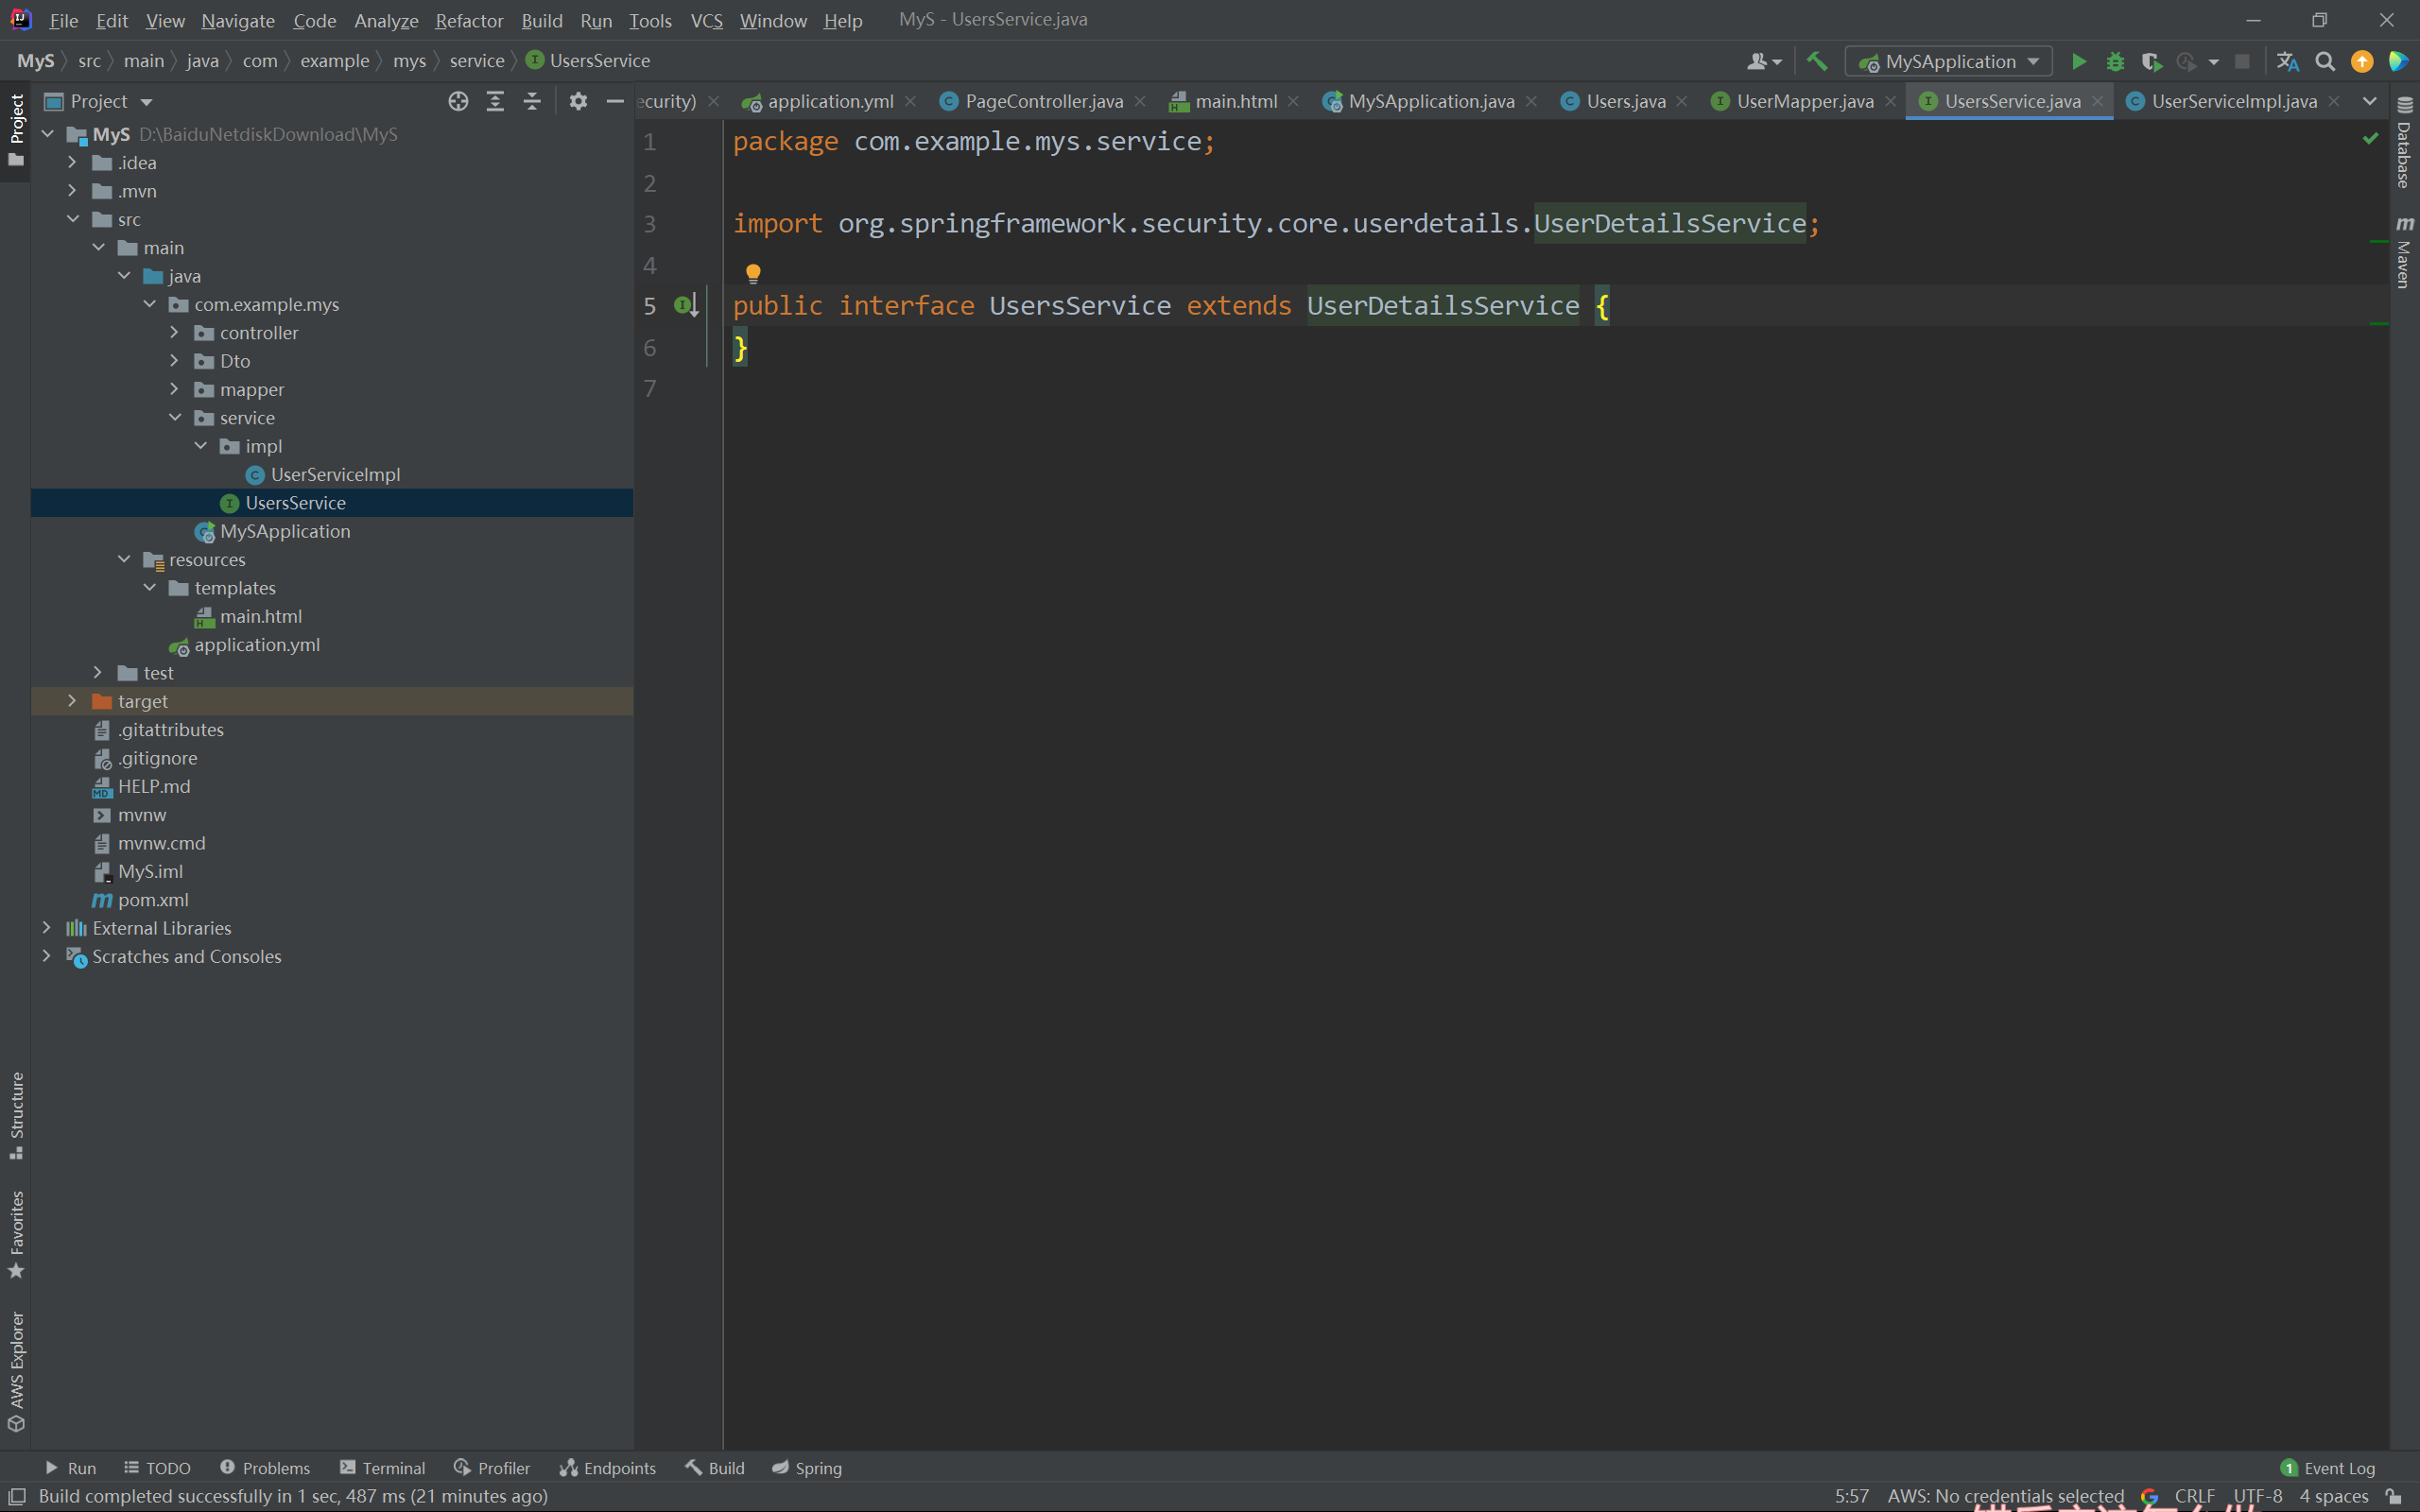Open the Terminal tool window

click(383, 1467)
